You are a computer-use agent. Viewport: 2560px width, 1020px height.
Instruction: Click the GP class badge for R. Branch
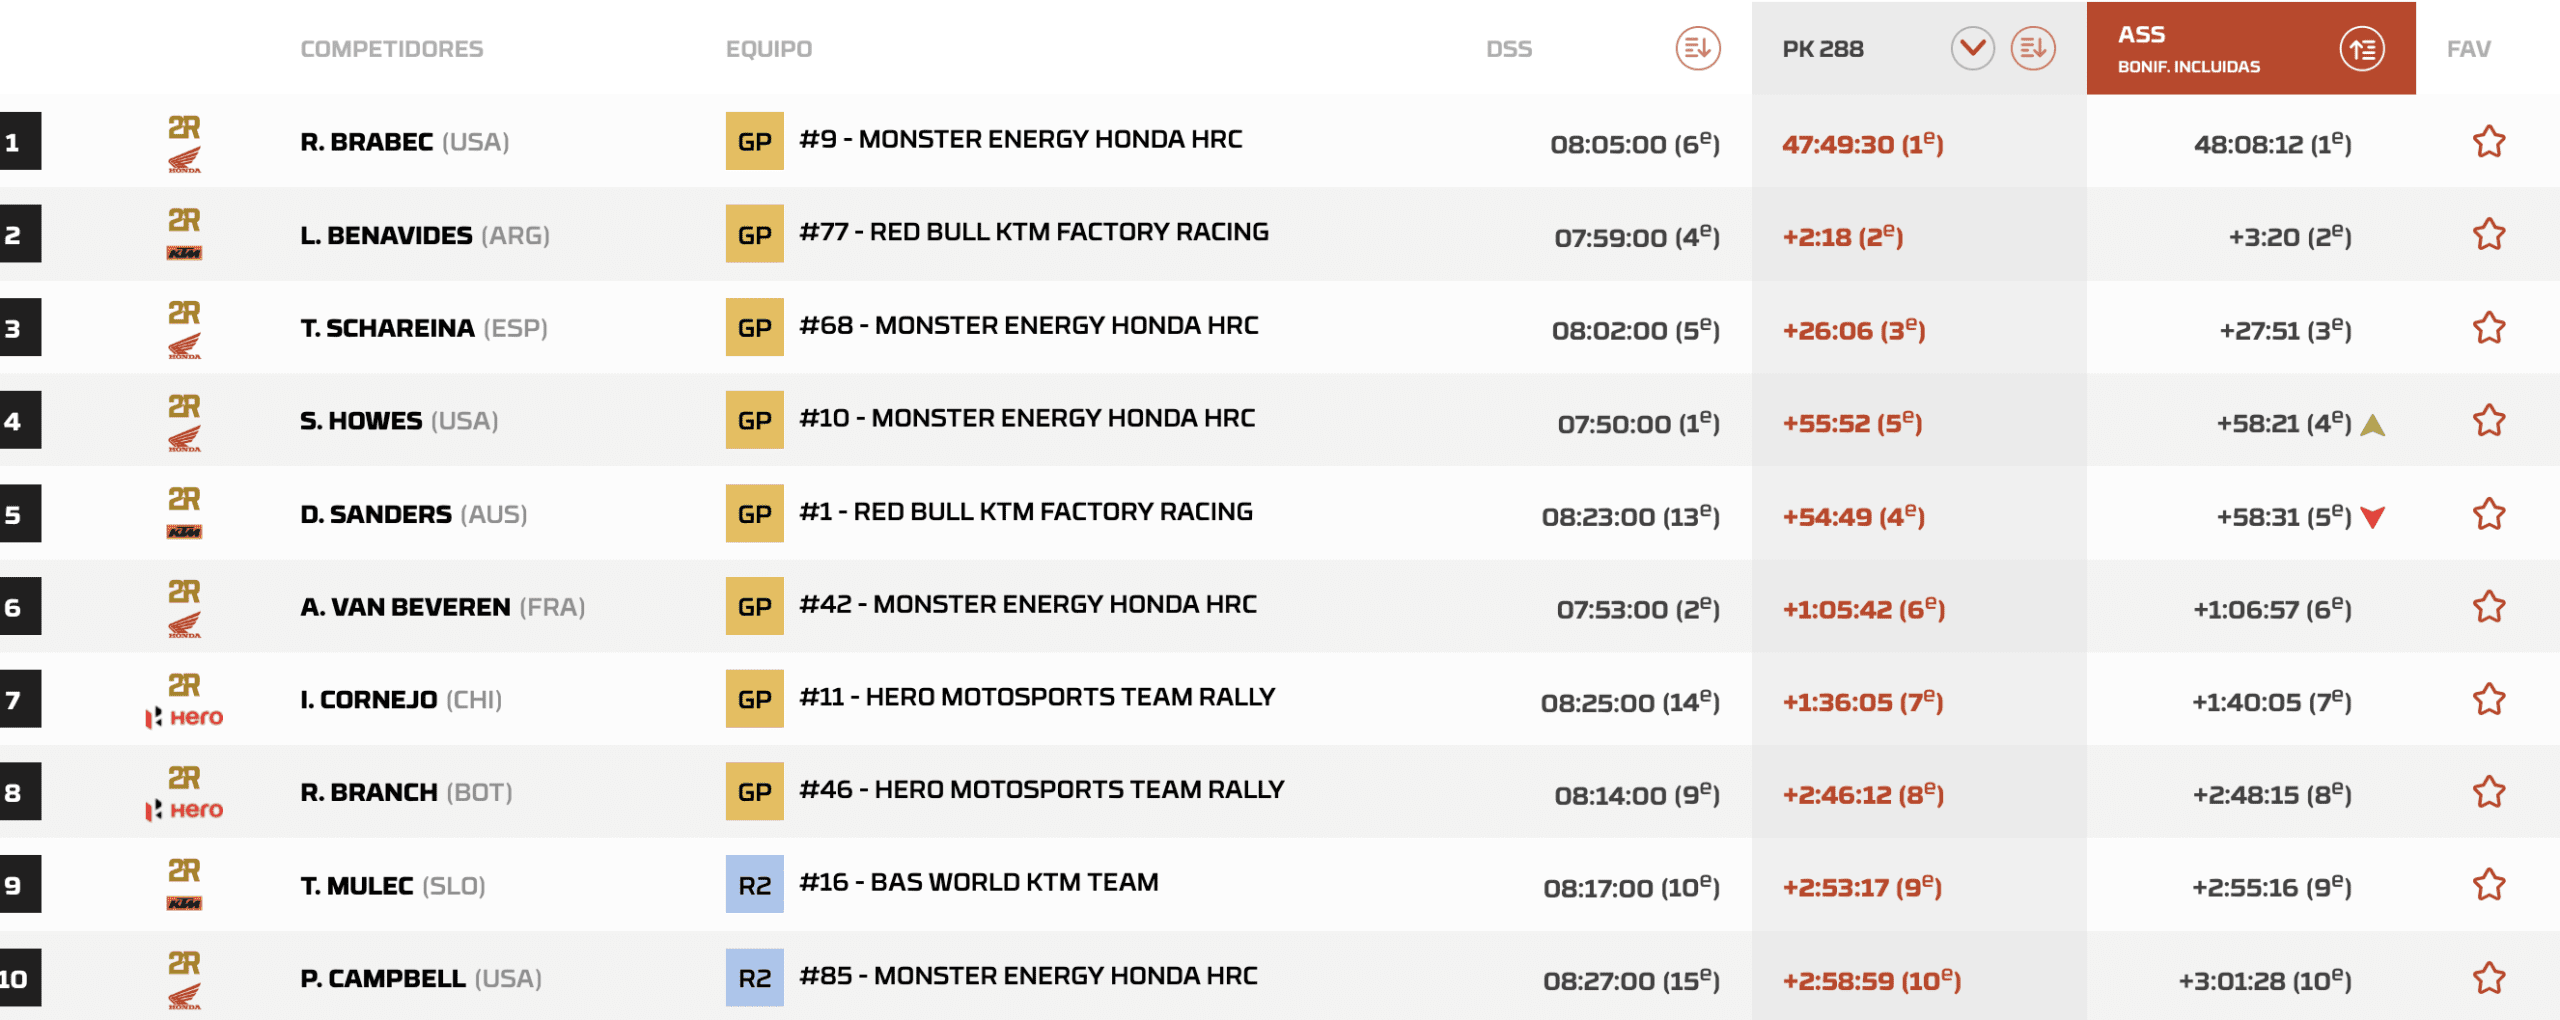pos(754,792)
